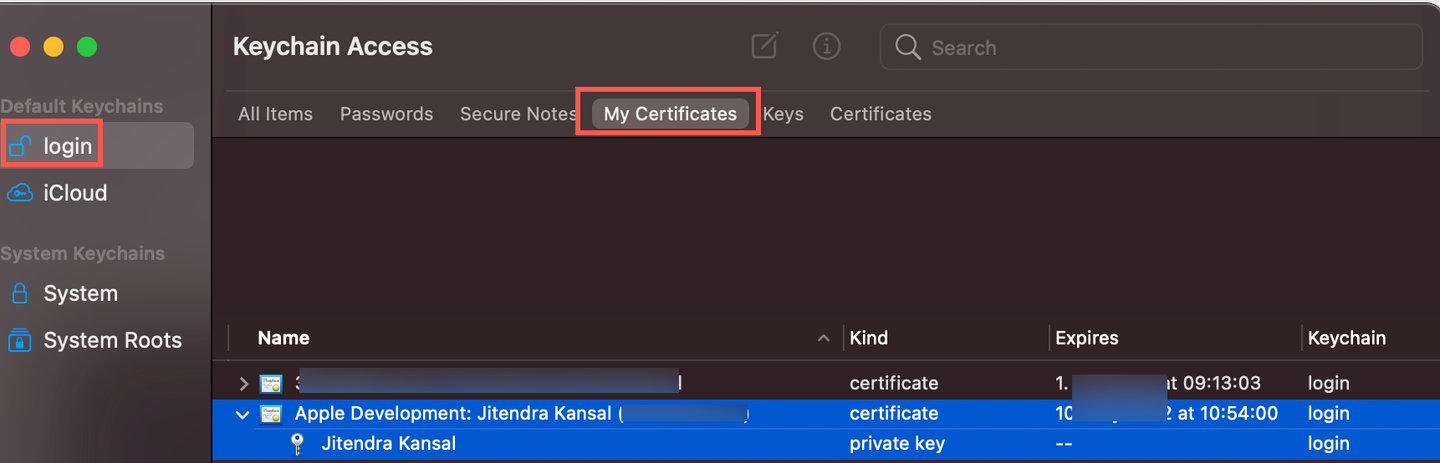Click the compose new note icon
Viewport: 1440px width, 463px height.
765,46
